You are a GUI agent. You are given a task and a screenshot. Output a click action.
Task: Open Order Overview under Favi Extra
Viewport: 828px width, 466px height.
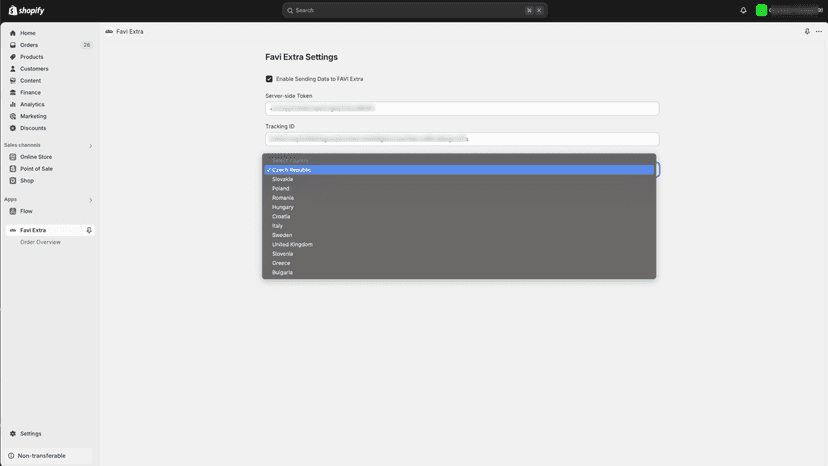click(40, 242)
